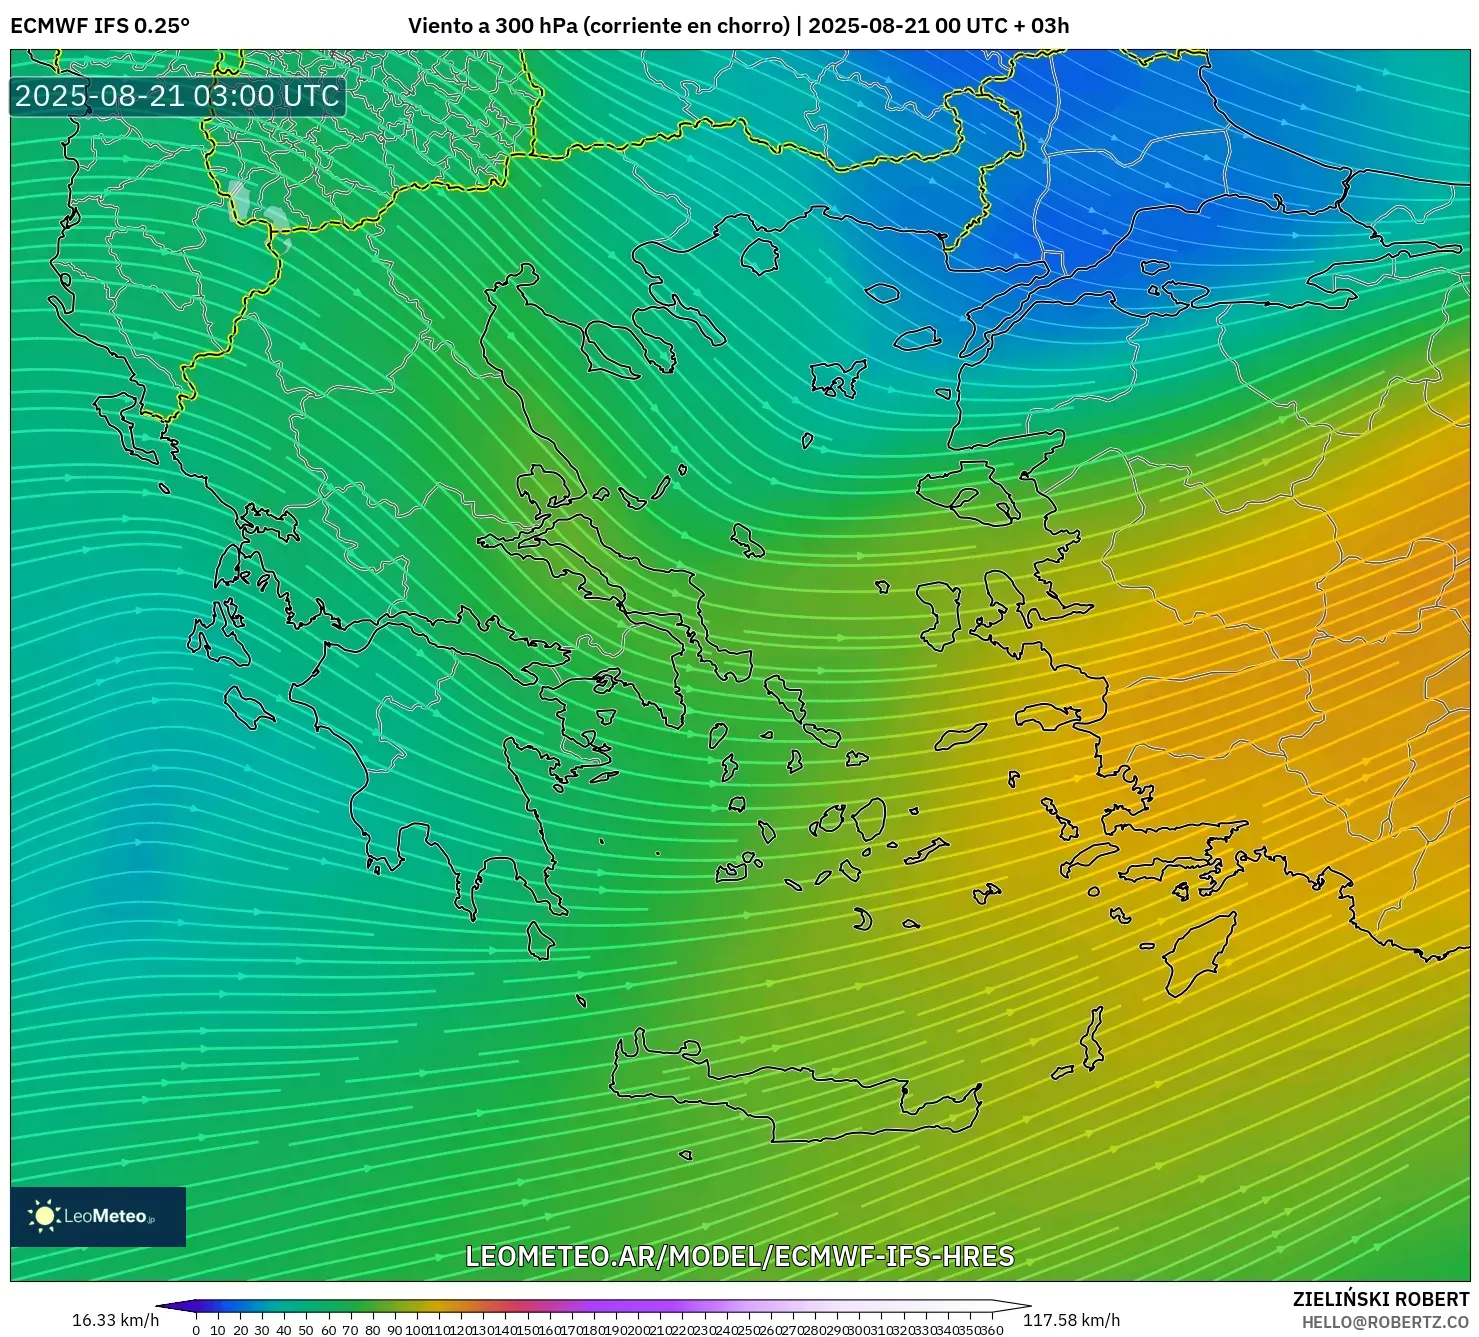Click the 2025-08-21 03:00 UTC timestamp label
The width and height of the screenshot is (1479, 1337).
click(x=178, y=96)
